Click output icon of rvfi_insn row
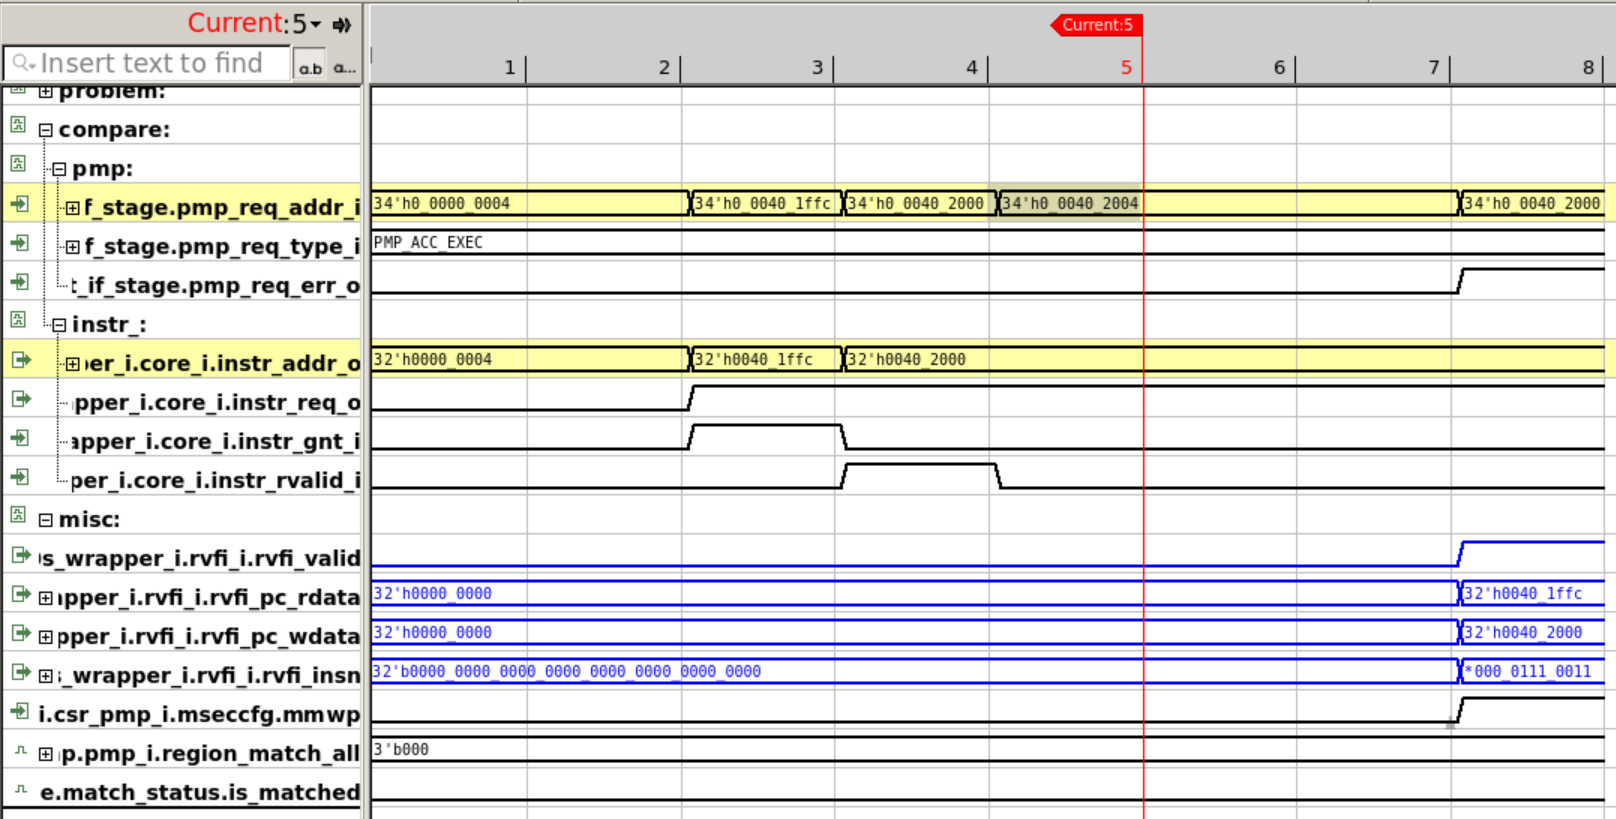Viewport: 1616px width, 819px height. click(20, 672)
